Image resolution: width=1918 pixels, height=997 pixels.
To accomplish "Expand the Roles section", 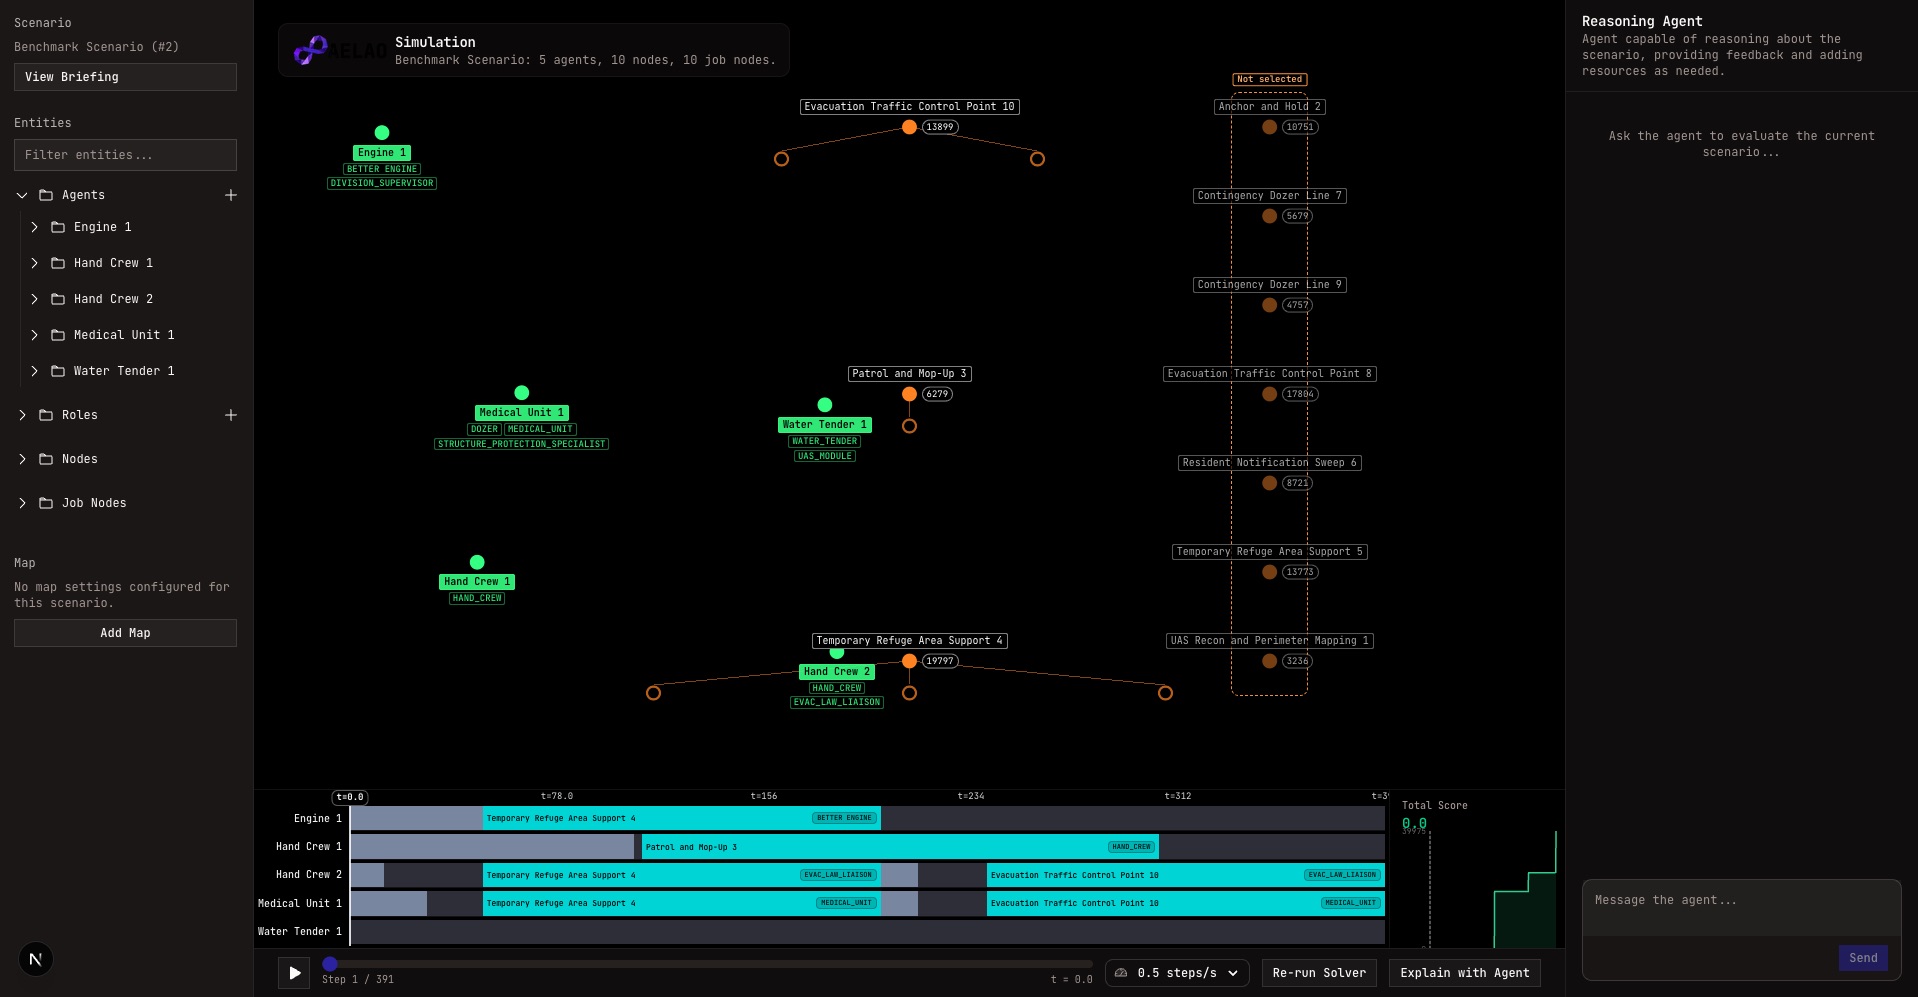I will pos(22,415).
